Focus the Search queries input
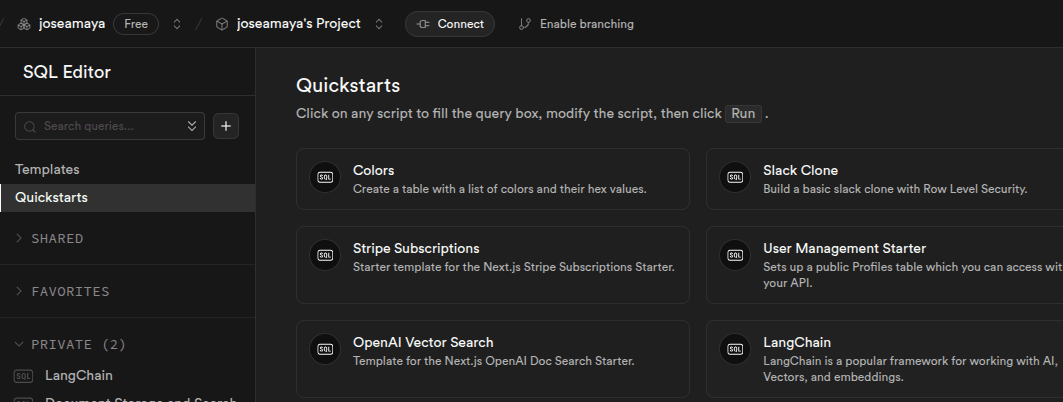The height and width of the screenshot is (402, 1063). (110, 126)
